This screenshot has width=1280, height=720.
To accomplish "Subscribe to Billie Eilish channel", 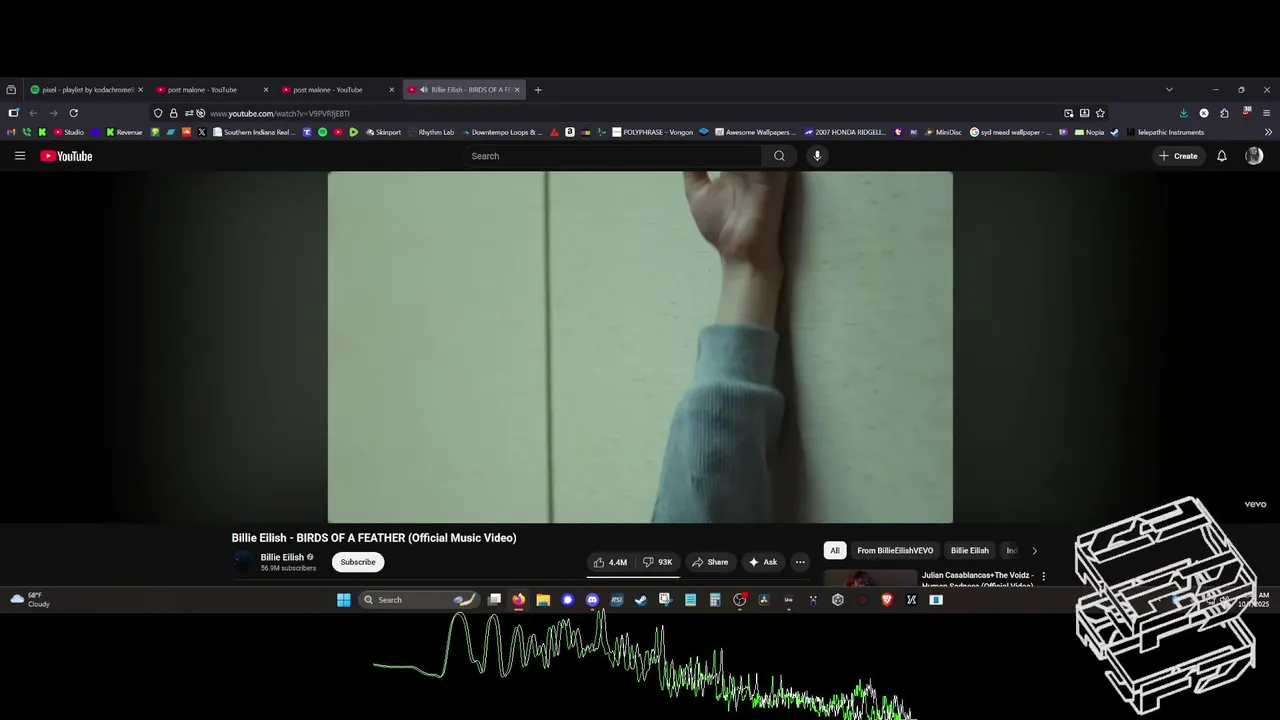I will pos(358,562).
